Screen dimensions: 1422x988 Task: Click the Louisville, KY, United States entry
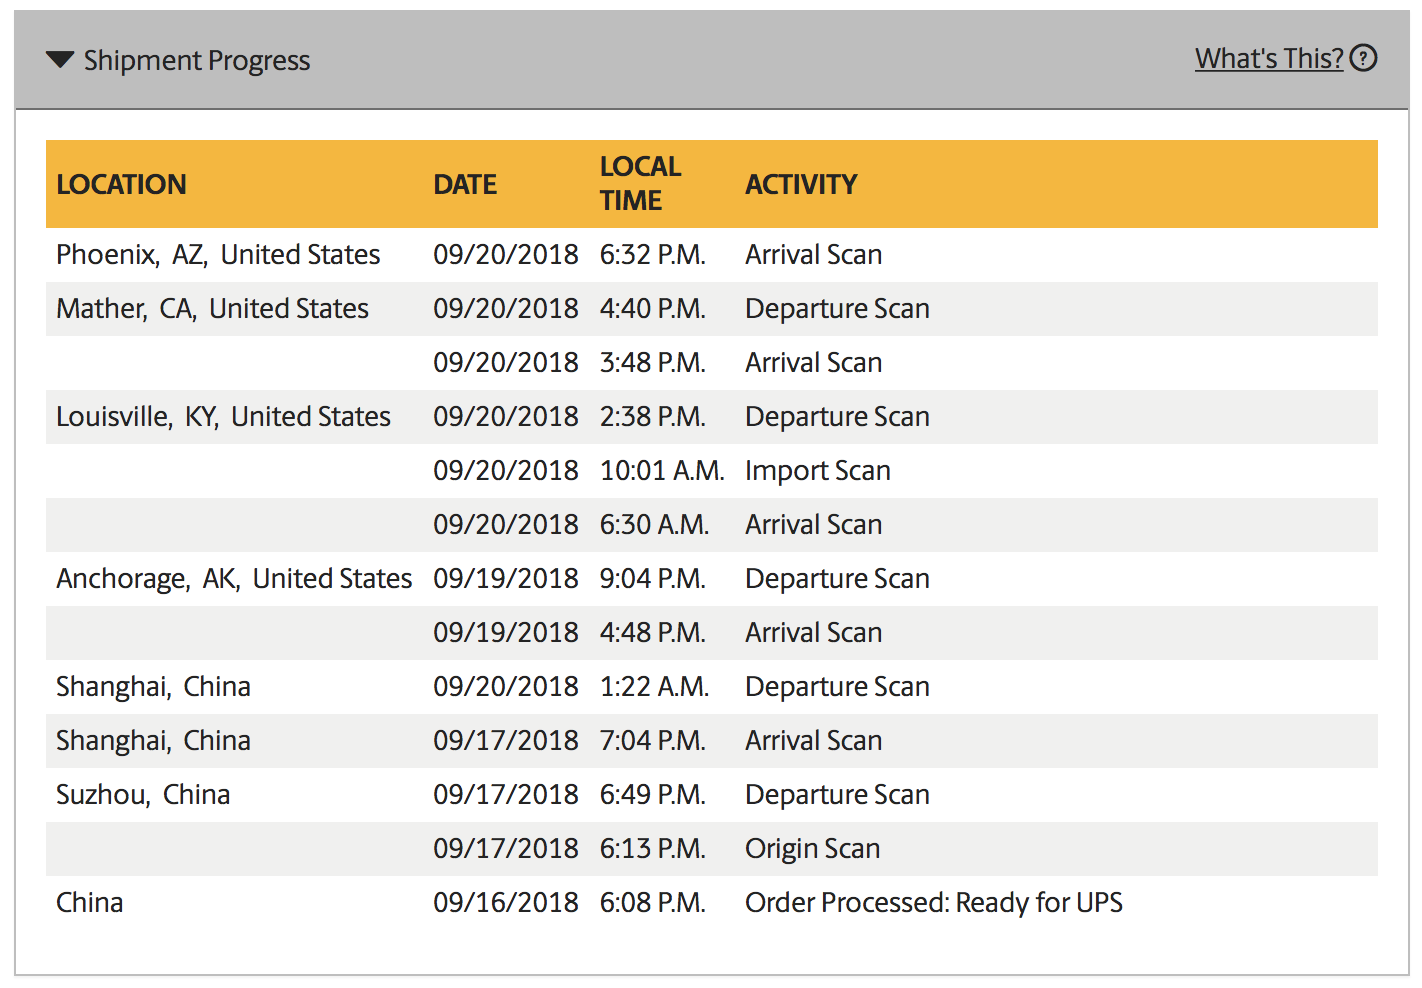pos(223,417)
